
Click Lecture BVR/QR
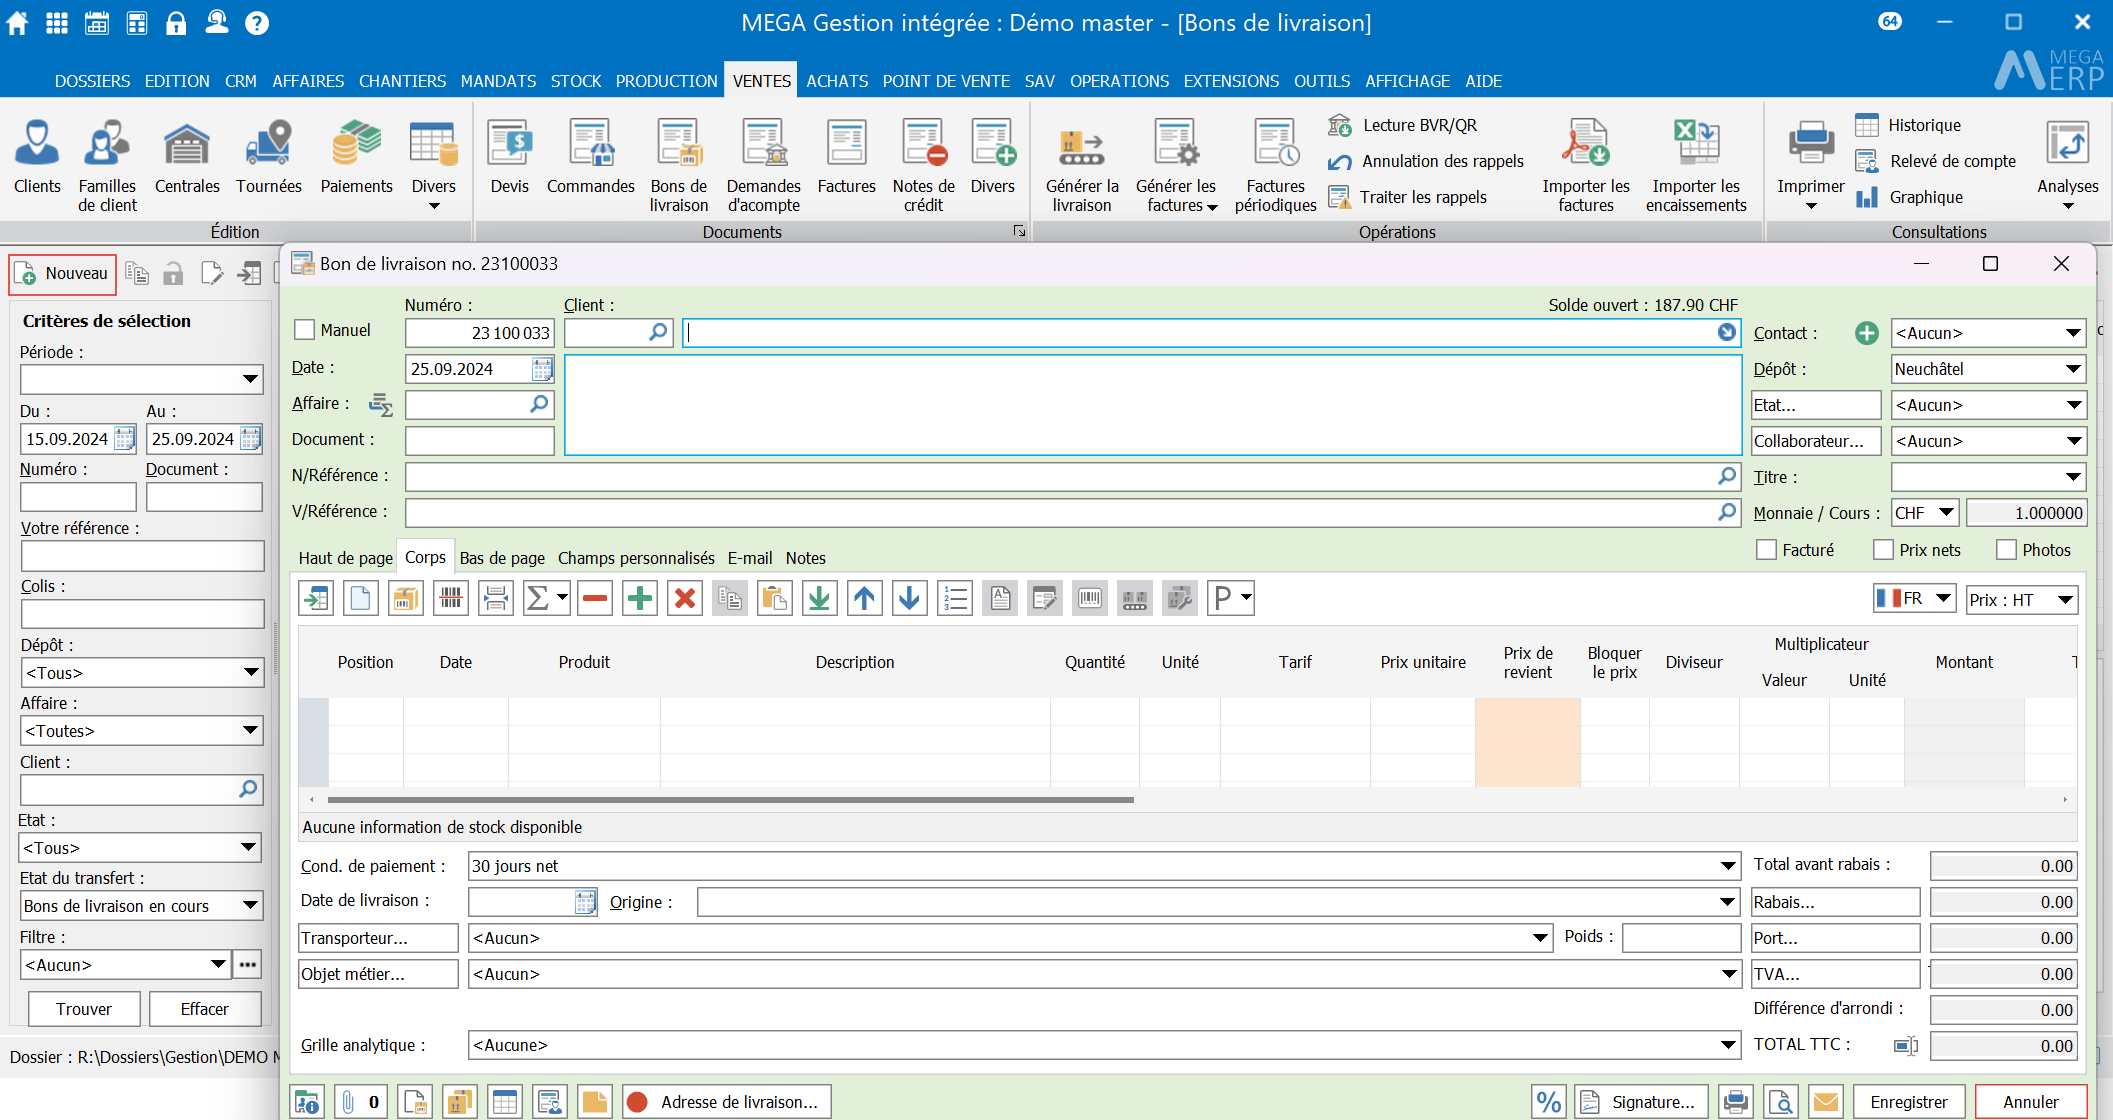tap(1402, 125)
